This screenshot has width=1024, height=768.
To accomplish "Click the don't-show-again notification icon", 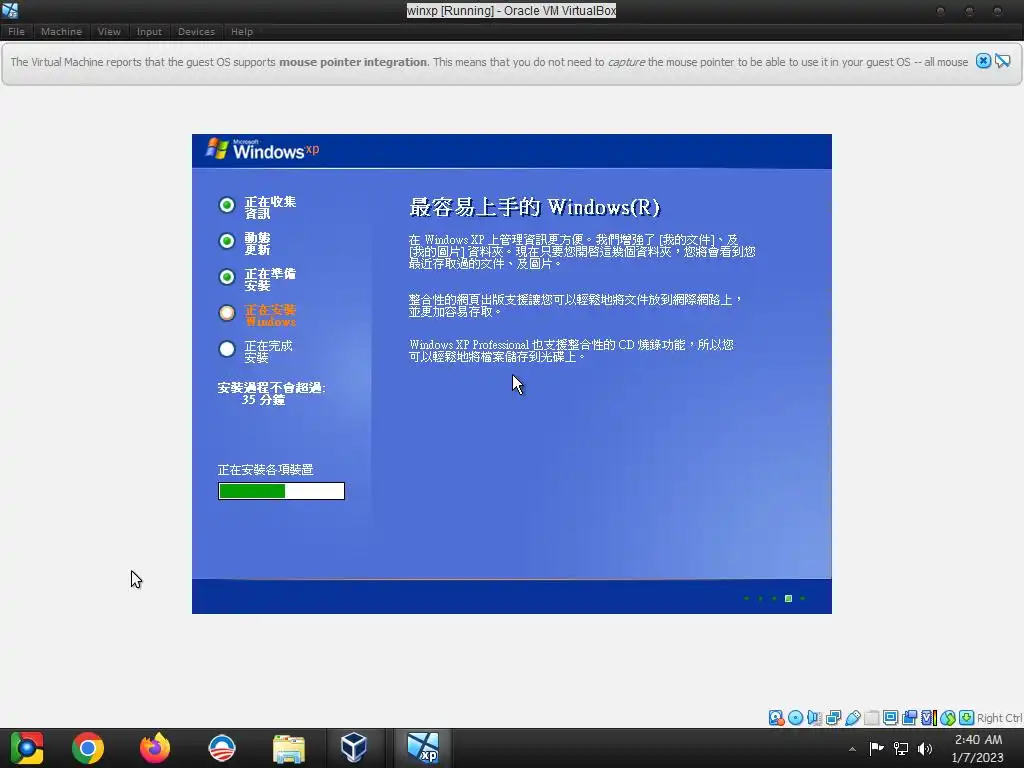I will click(x=1002, y=61).
